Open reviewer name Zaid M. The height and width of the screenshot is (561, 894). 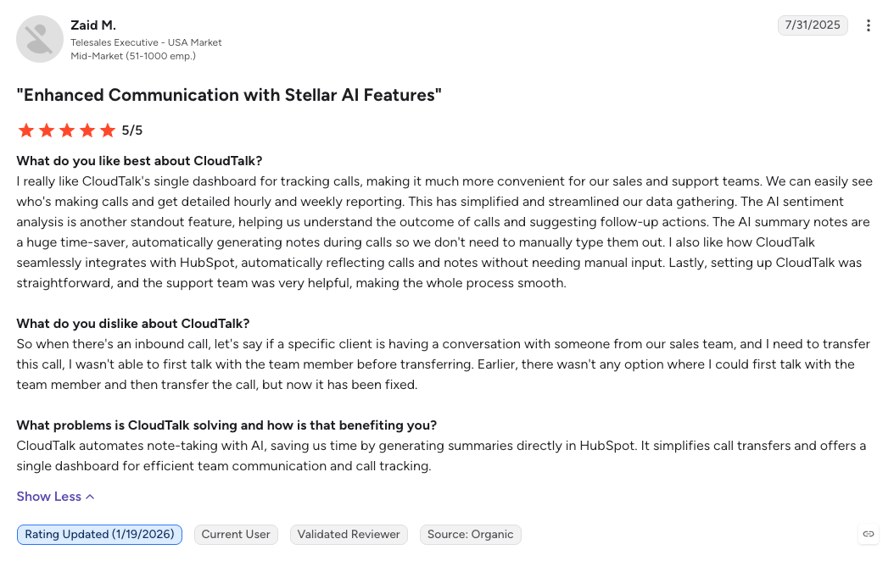(93, 25)
